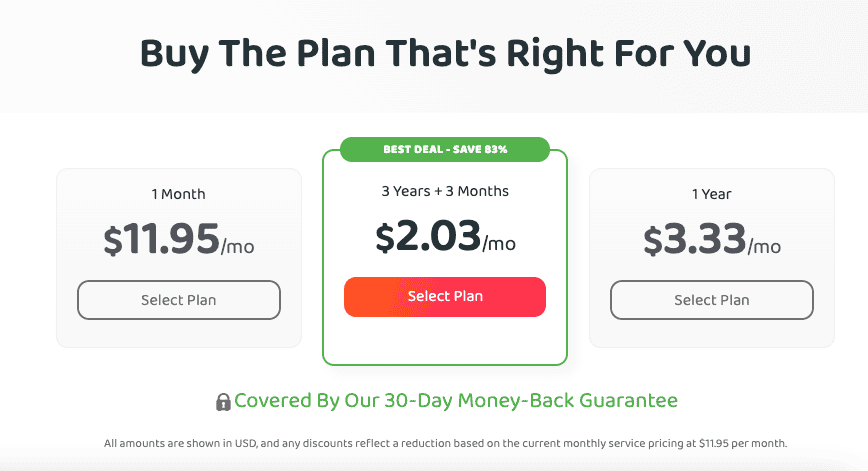Select Plan for the 1 Month option

click(x=179, y=300)
